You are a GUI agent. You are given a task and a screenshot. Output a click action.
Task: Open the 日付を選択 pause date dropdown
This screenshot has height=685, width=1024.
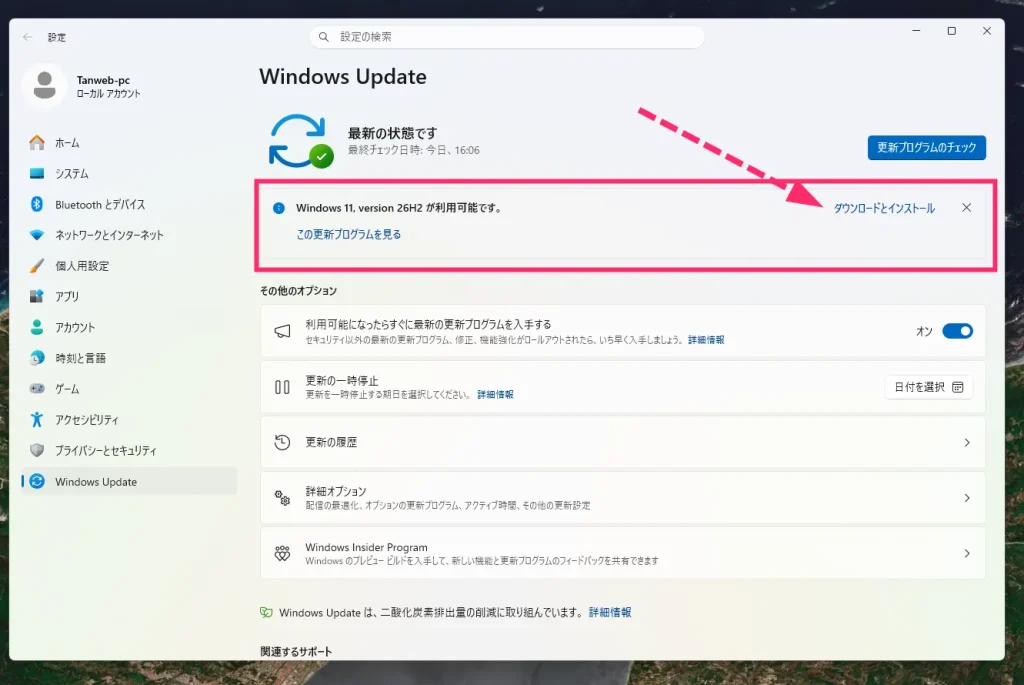(x=928, y=387)
